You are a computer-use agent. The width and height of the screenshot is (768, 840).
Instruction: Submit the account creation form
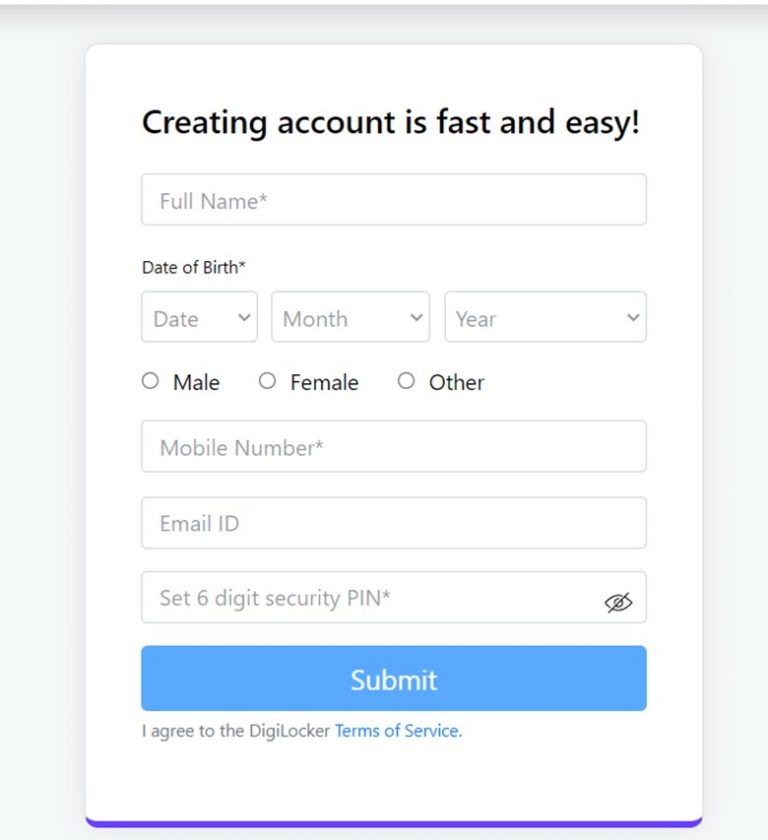click(394, 679)
